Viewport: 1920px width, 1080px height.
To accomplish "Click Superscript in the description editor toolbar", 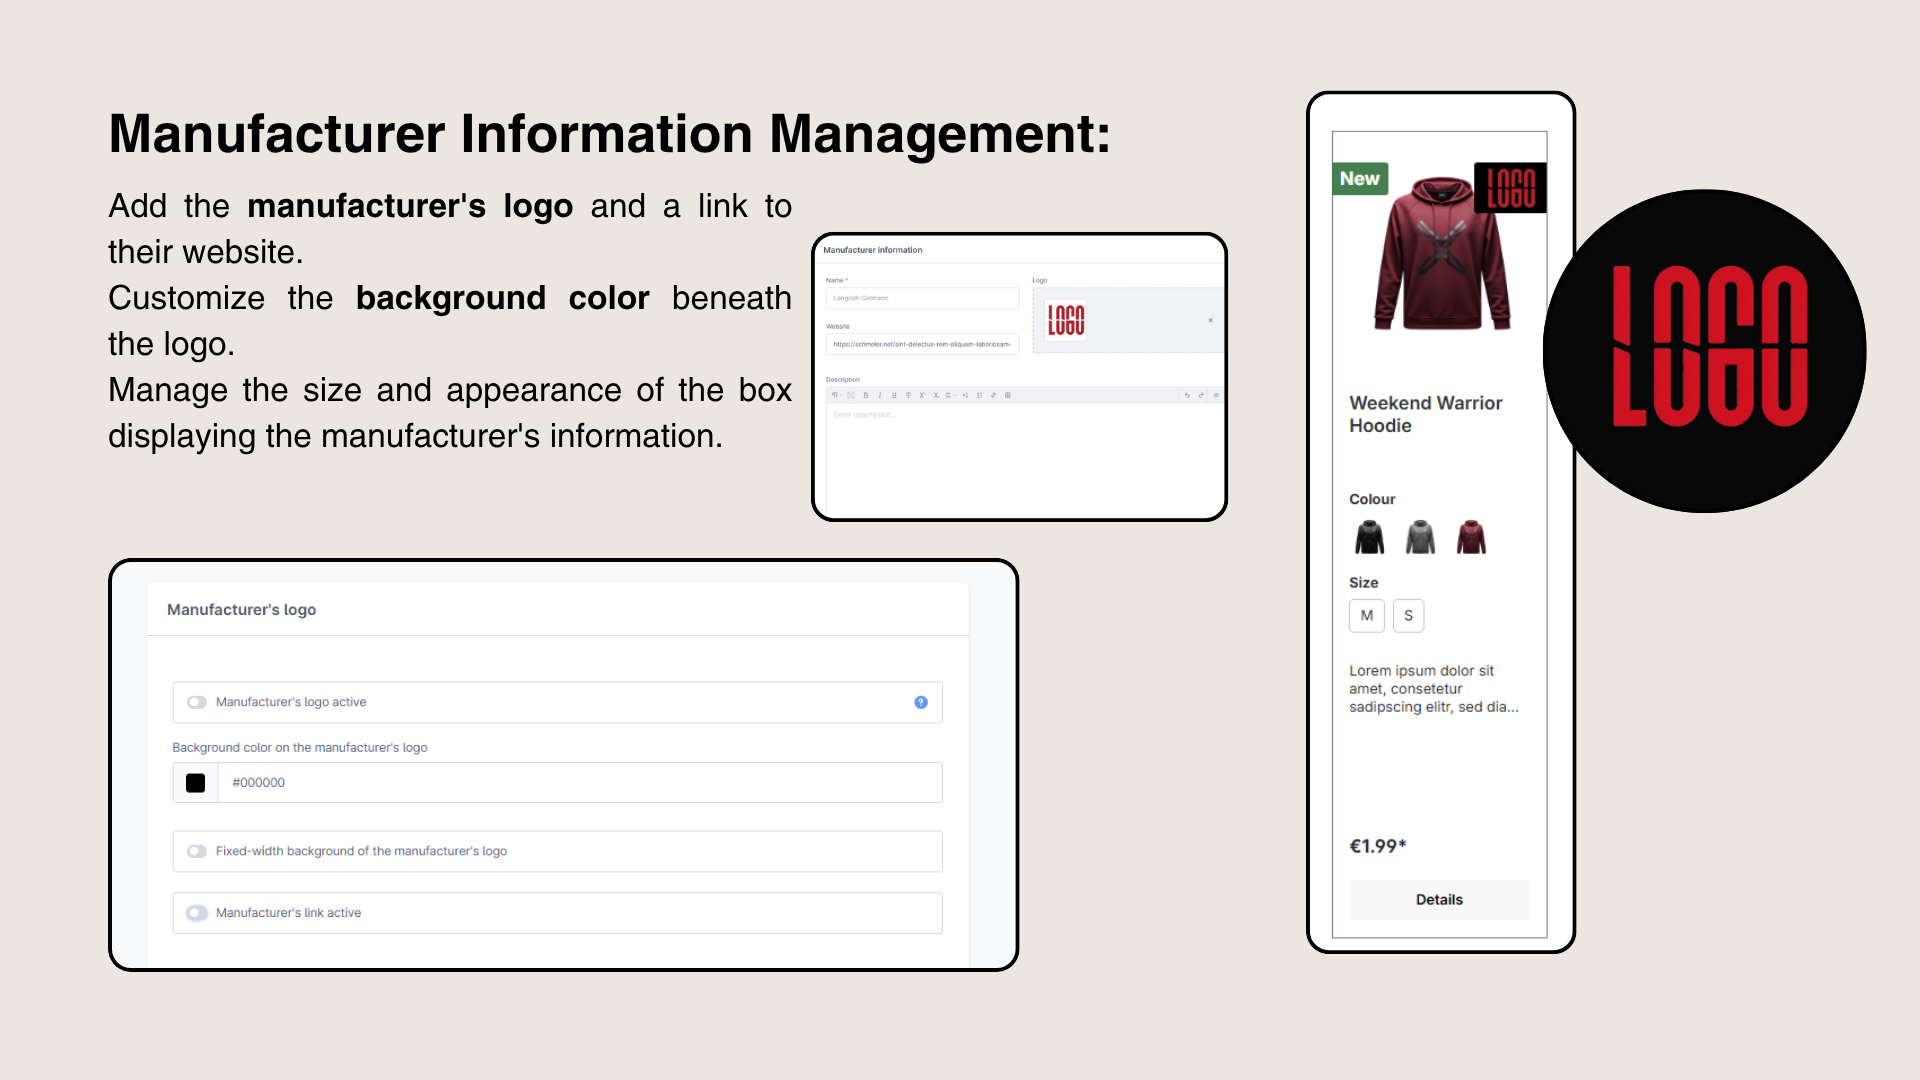I will 922,395.
